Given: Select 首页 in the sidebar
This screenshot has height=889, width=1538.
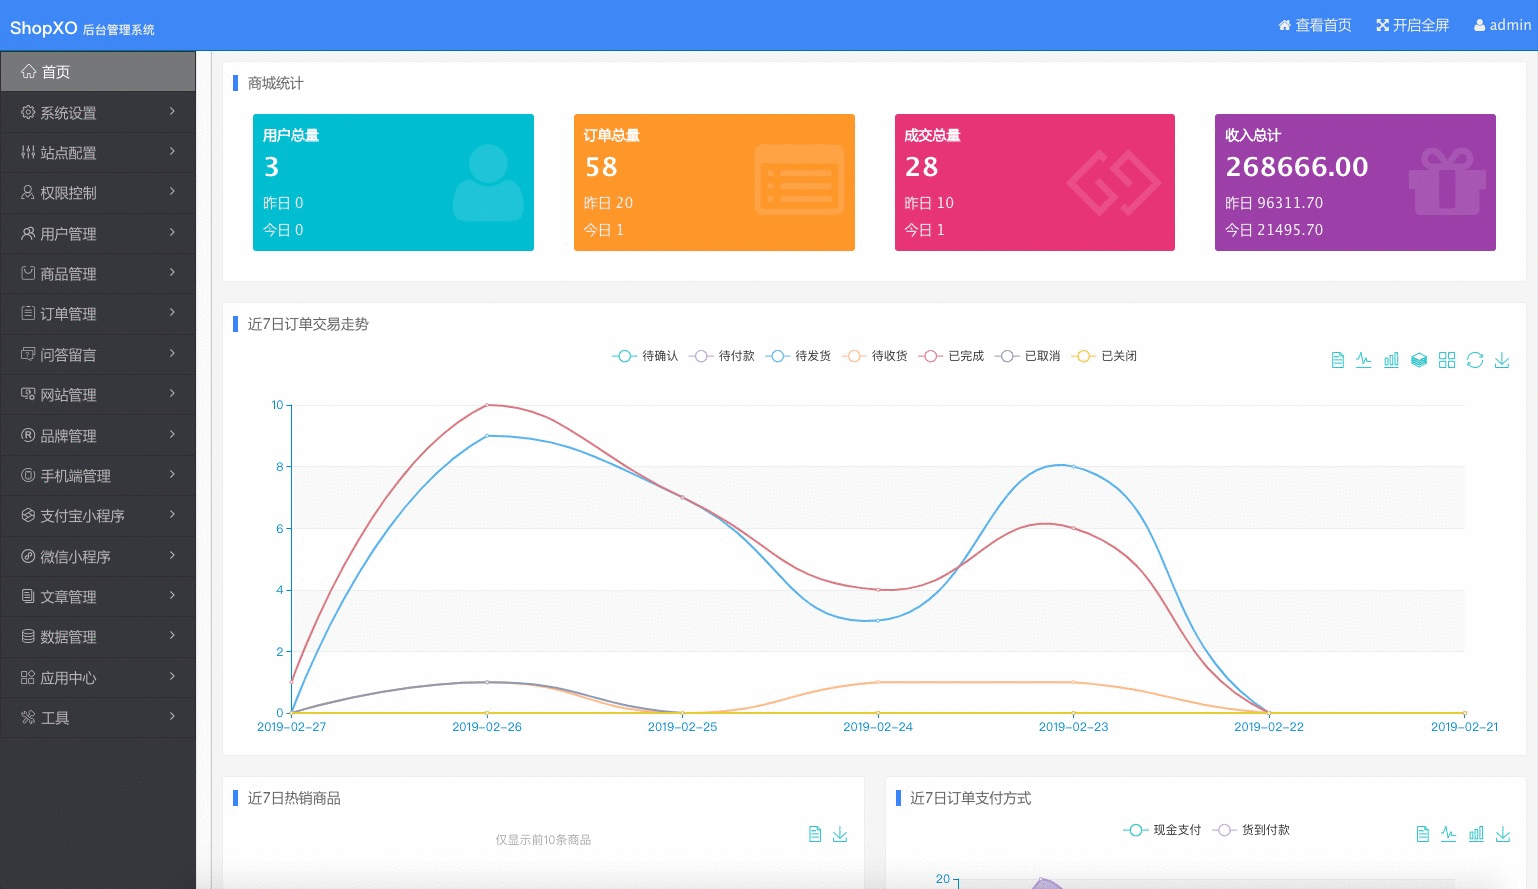Looking at the screenshot, I should (x=98, y=72).
